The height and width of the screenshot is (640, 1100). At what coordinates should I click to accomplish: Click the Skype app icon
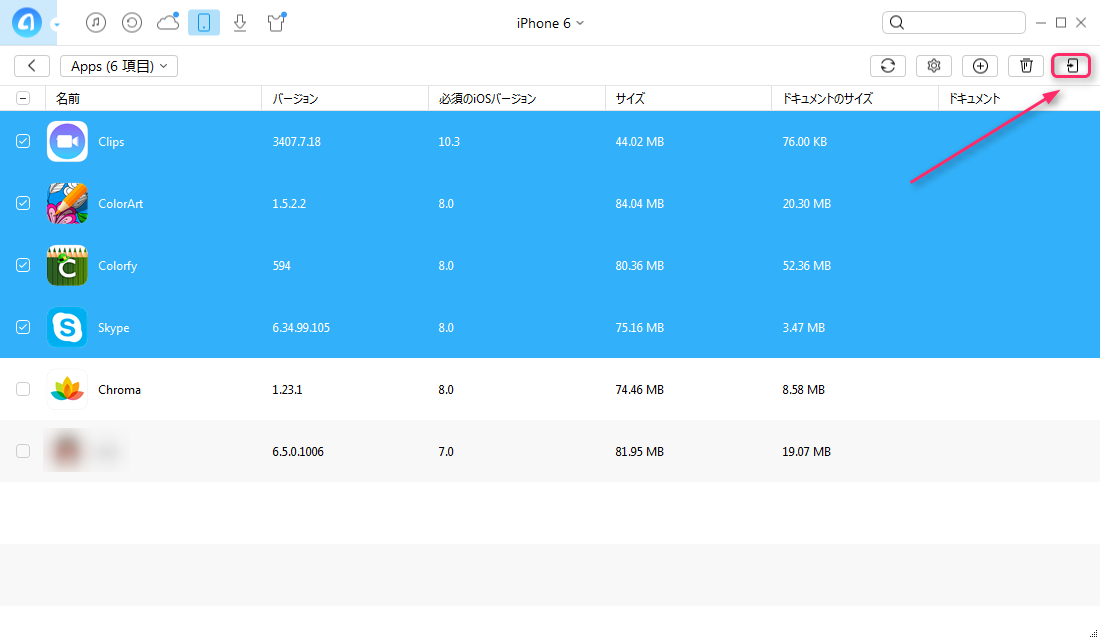click(67, 327)
